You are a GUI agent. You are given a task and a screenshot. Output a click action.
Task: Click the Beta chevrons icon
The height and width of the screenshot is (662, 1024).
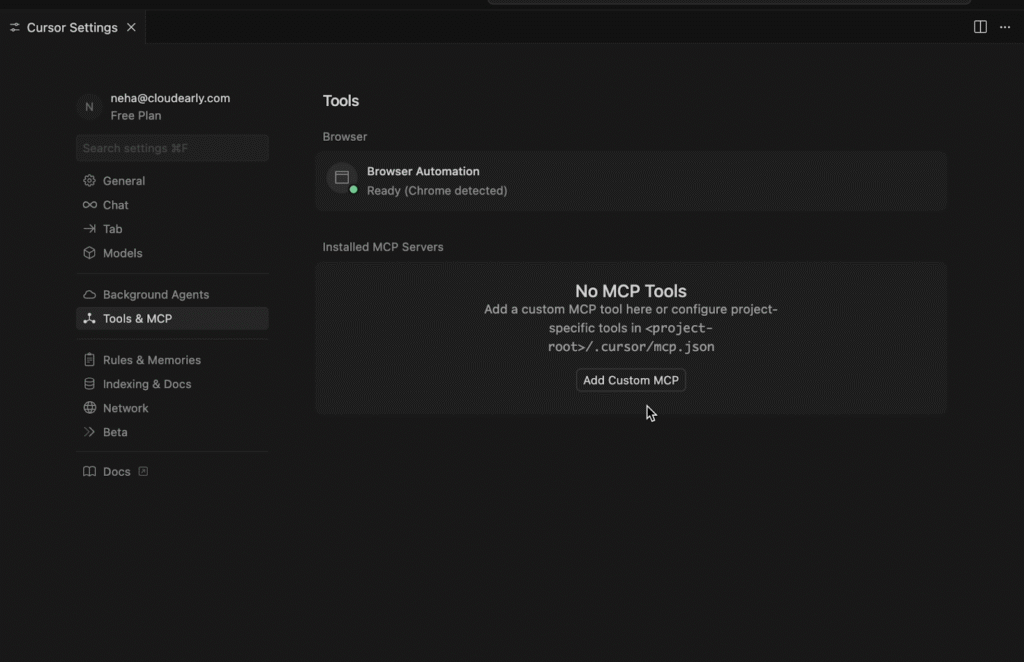(x=90, y=432)
